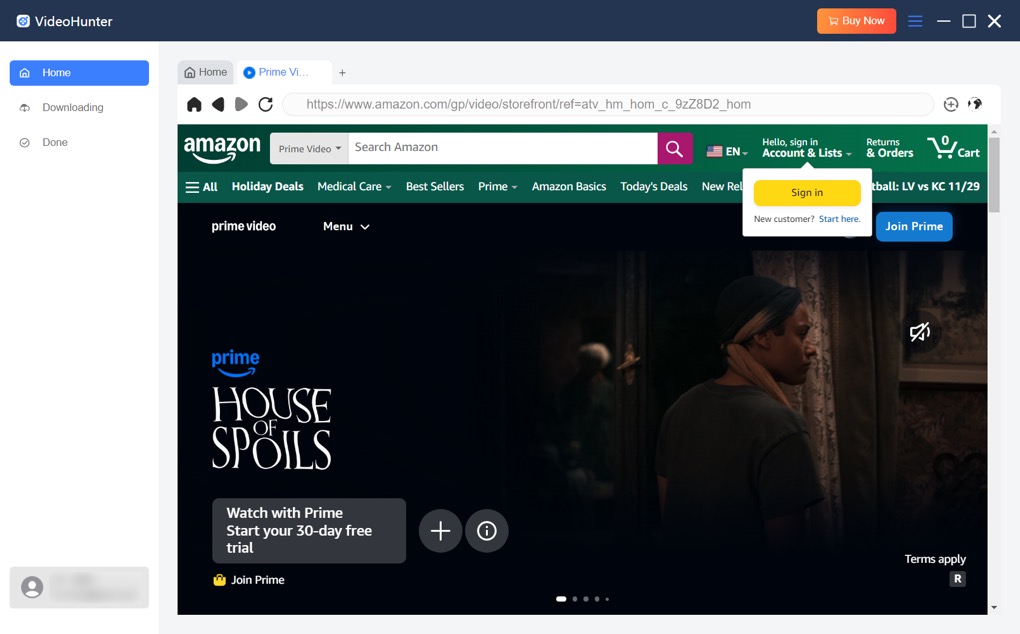Go forward with the forward arrow
The width and height of the screenshot is (1020, 634).
241,104
